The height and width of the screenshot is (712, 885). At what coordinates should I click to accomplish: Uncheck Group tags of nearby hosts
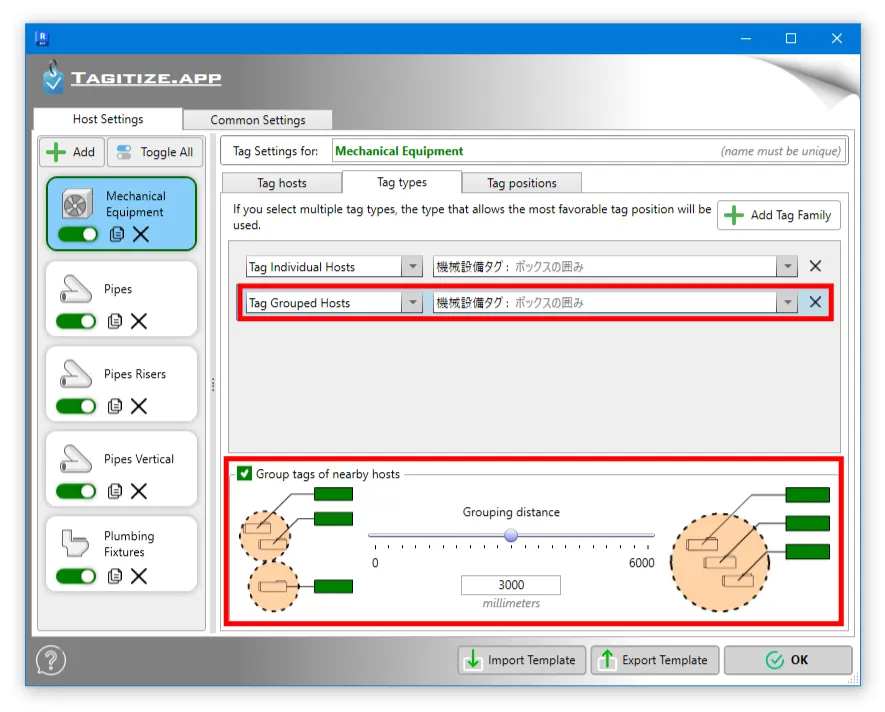coord(245,474)
